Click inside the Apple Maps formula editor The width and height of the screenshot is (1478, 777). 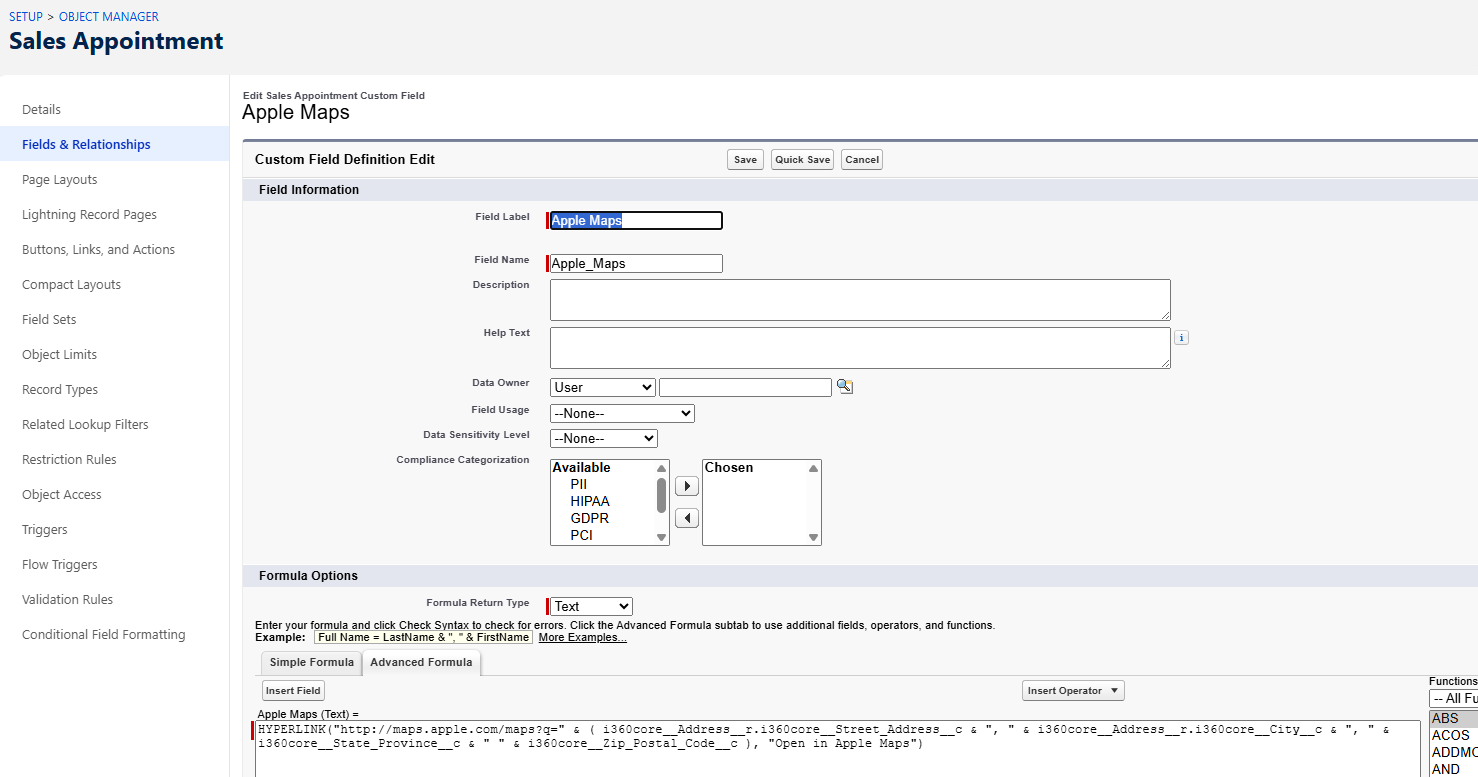[x=838, y=749]
